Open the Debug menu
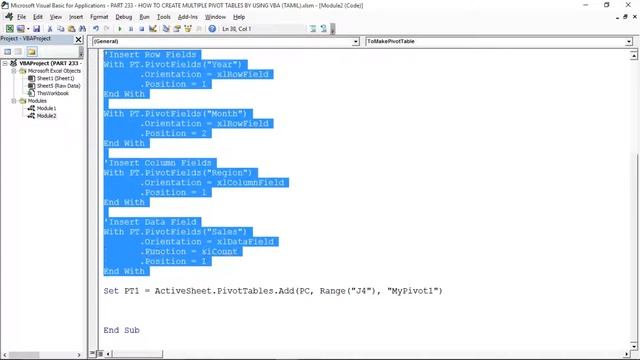 pos(124,17)
